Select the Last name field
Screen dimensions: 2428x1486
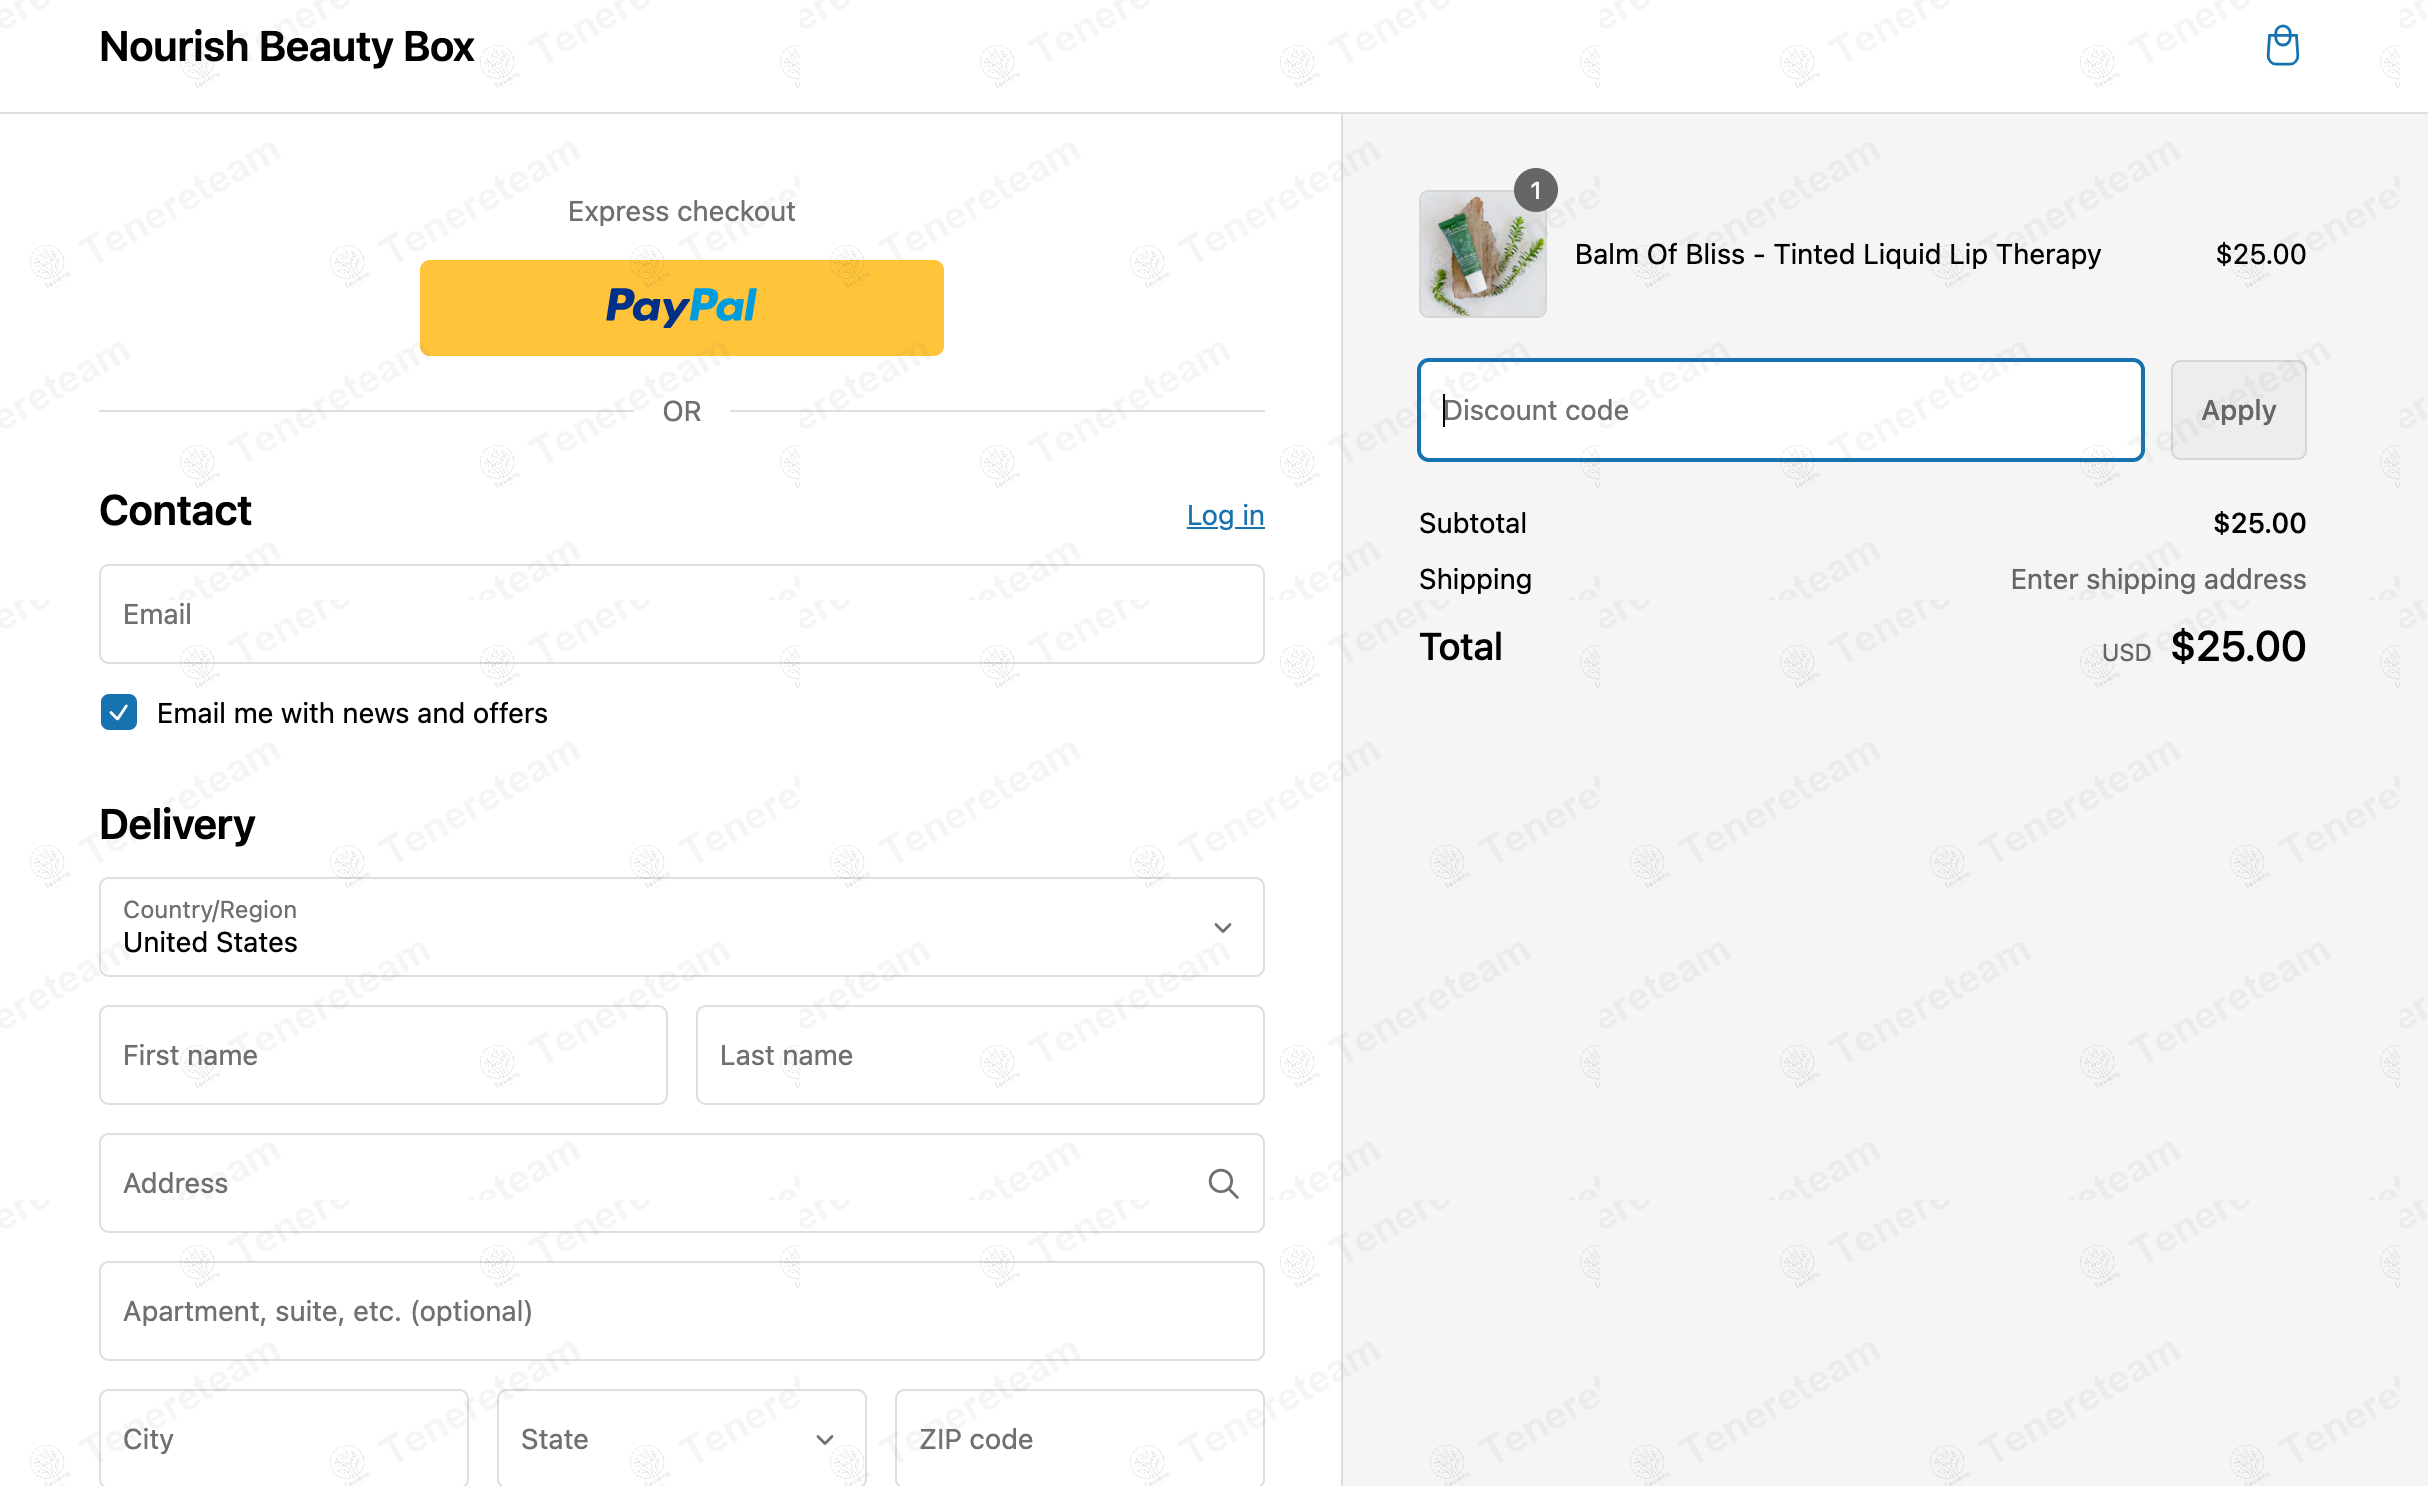(980, 1055)
